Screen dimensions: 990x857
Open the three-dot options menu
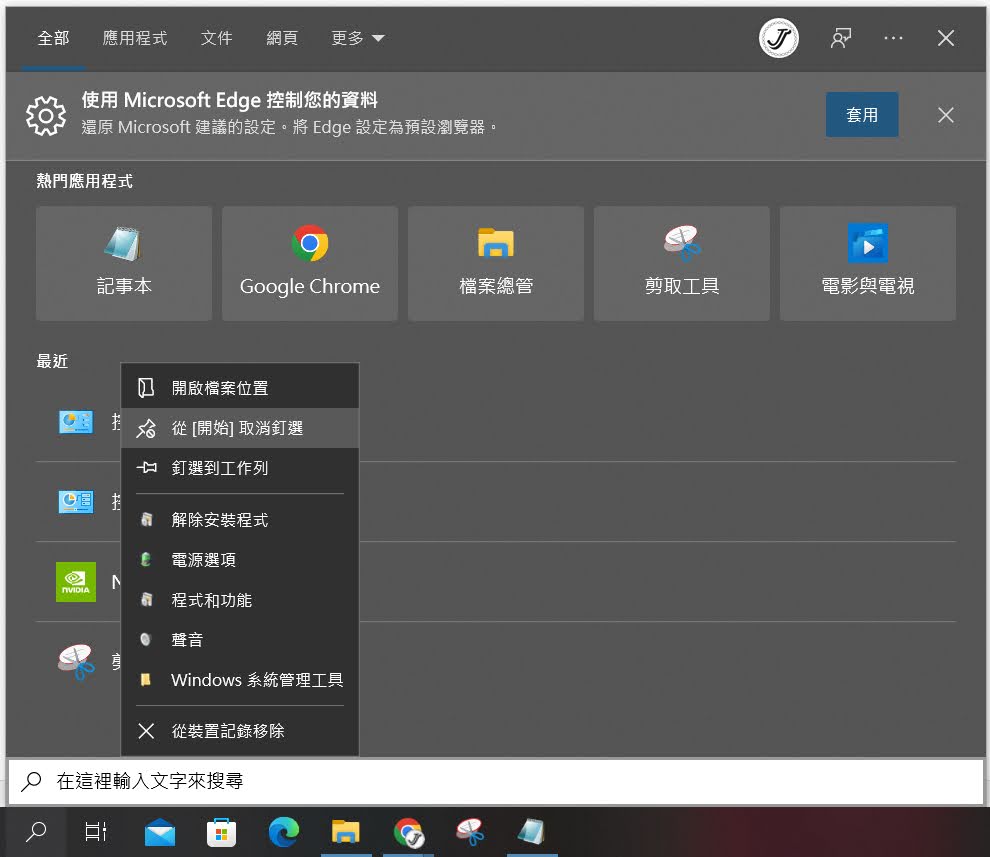pos(893,38)
